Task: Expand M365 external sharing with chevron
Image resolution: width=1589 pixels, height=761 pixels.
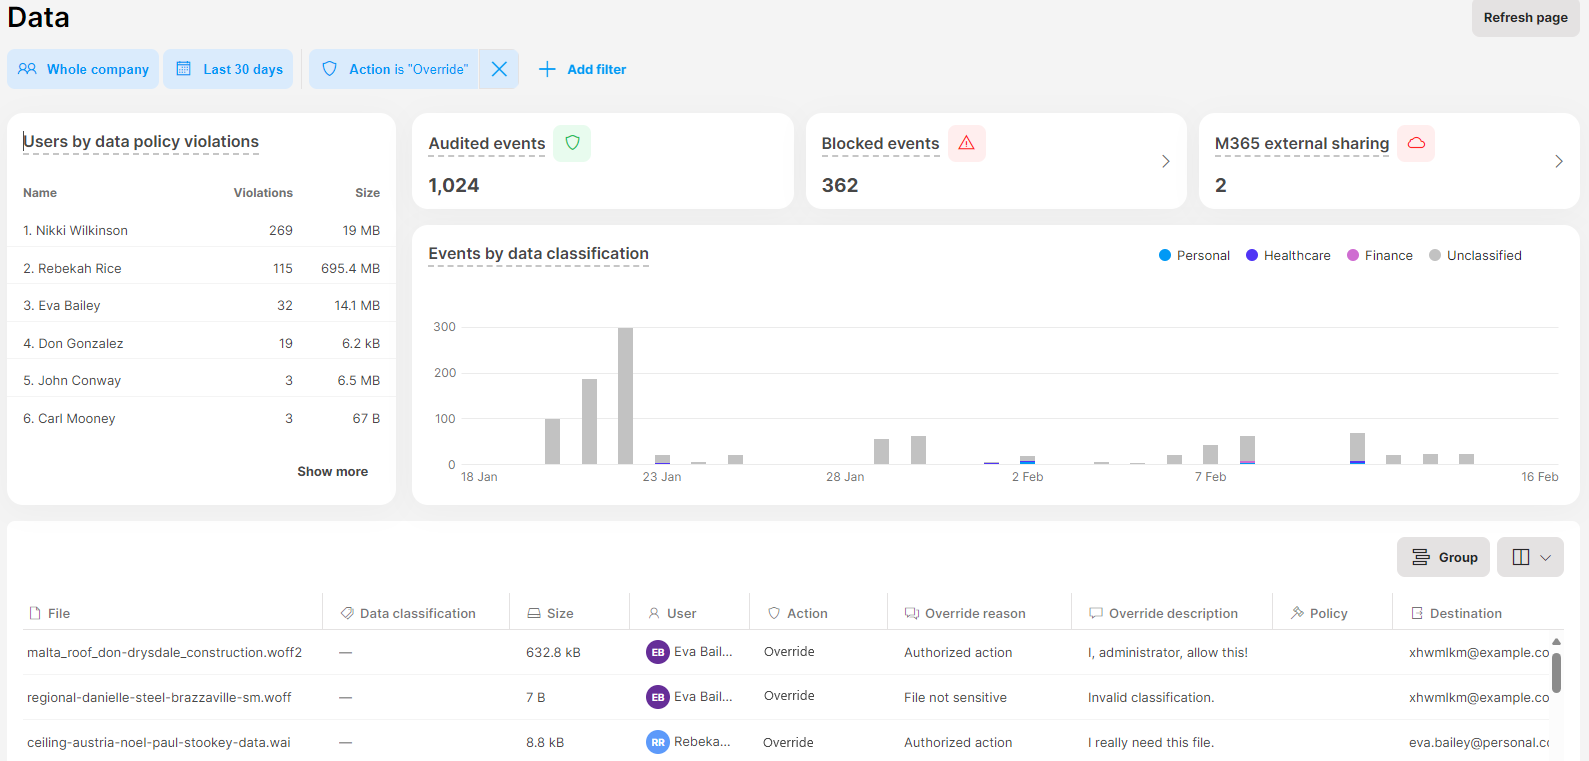Action: coord(1558,161)
